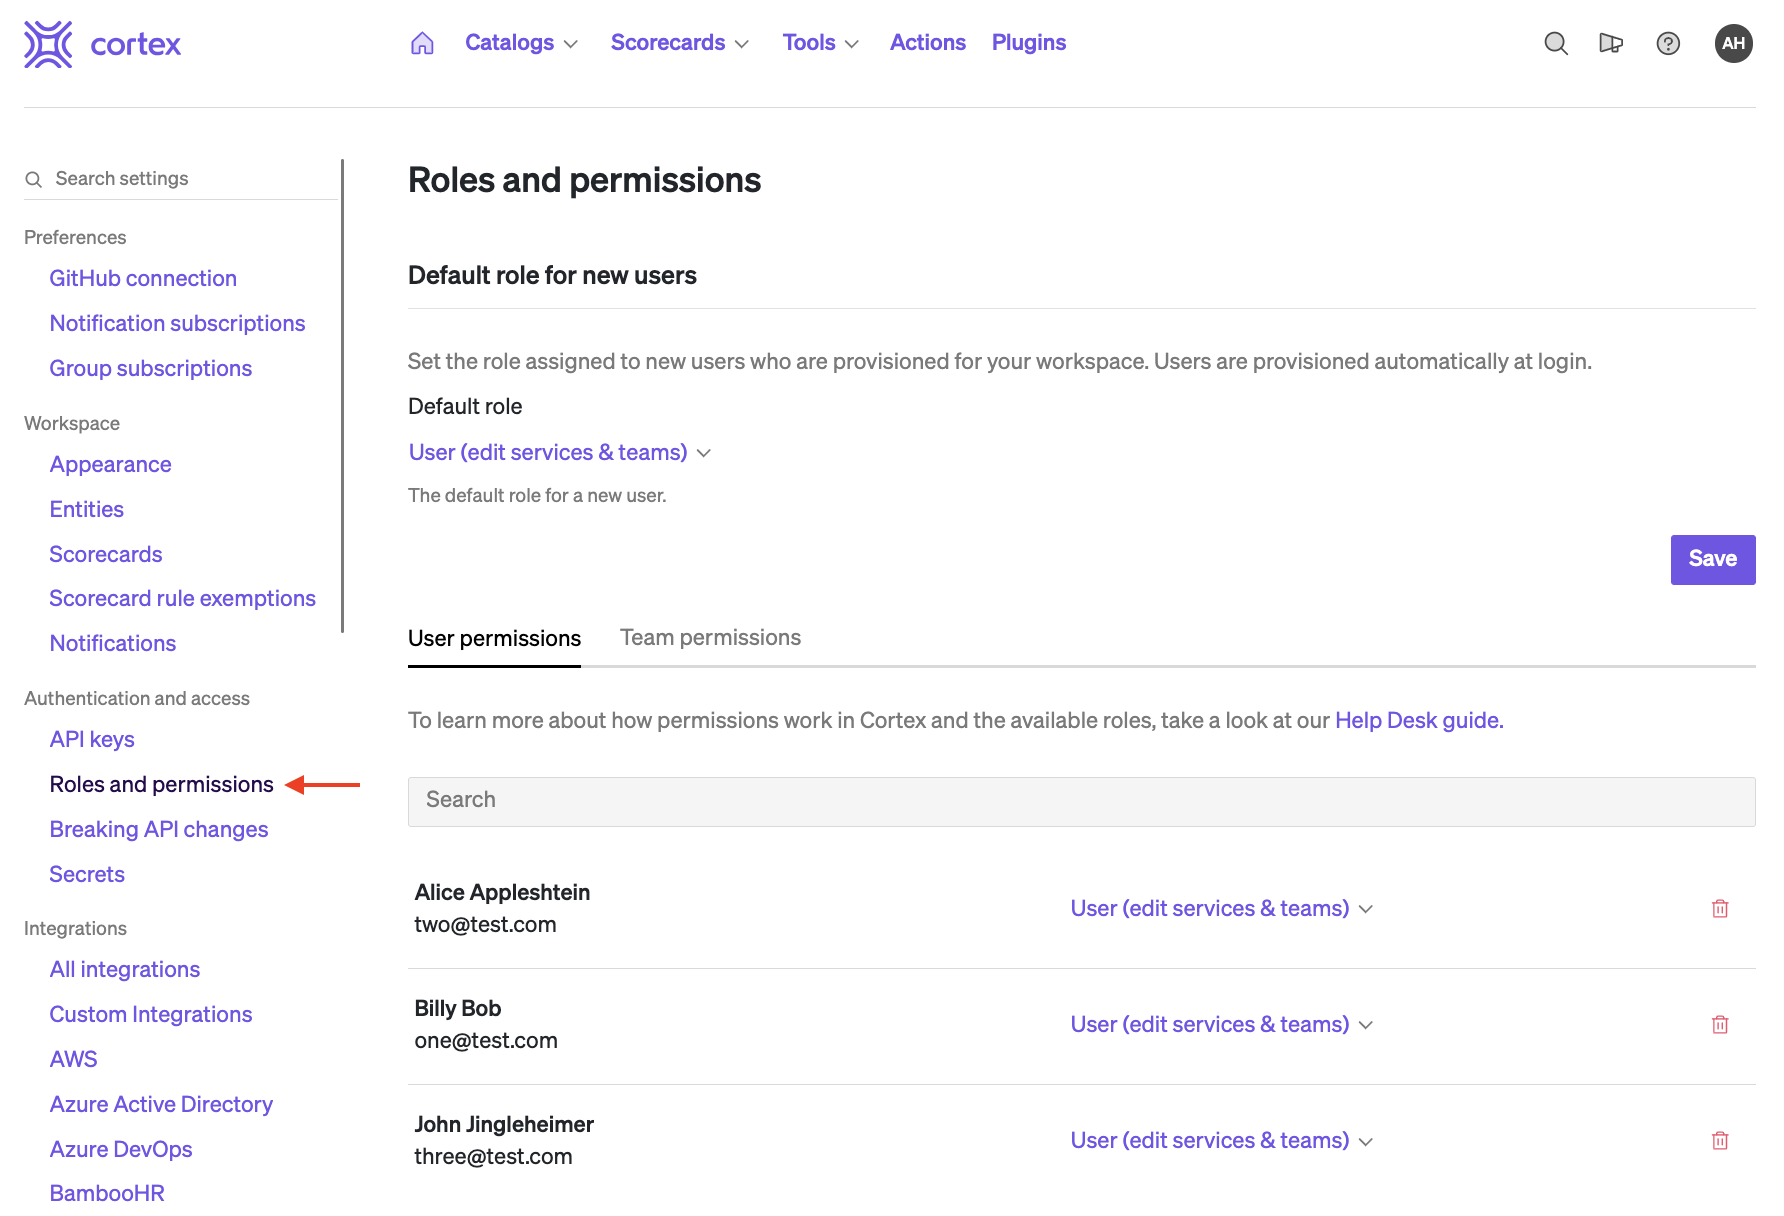Open the Help Desk guide link
This screenshot has height=1216, width=1784.
coord(1419,720)
